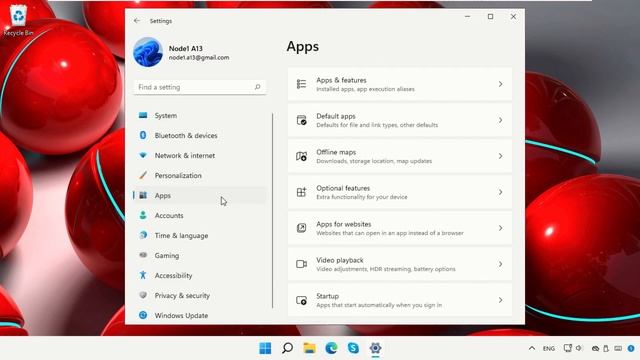Select the Windows Update sync icon
Viewport: 640px width, 360px height.
143,315
